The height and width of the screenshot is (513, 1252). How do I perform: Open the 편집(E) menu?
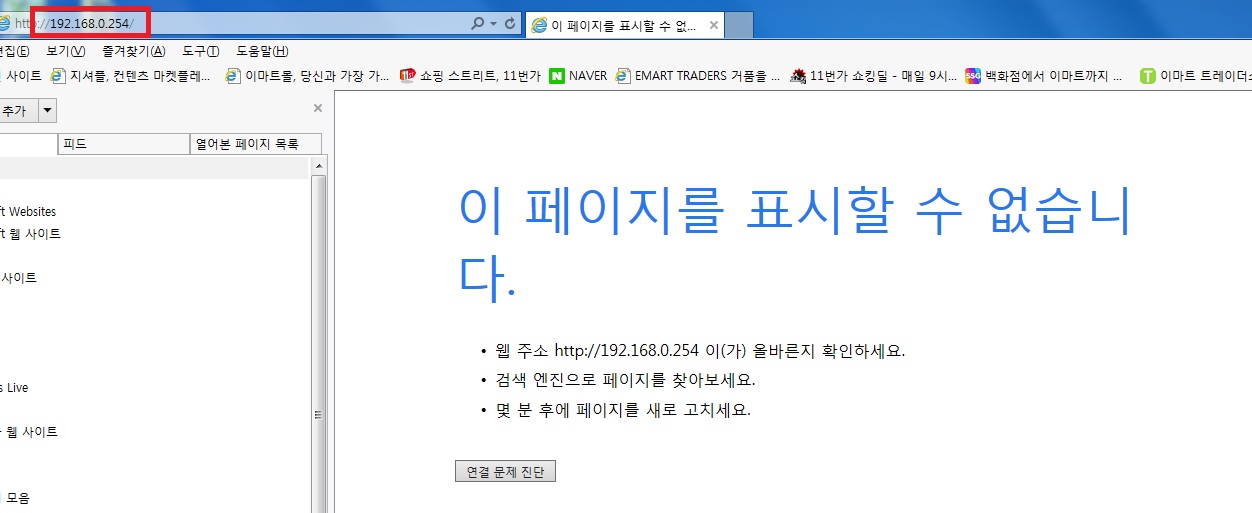click(x=14, y=51)
